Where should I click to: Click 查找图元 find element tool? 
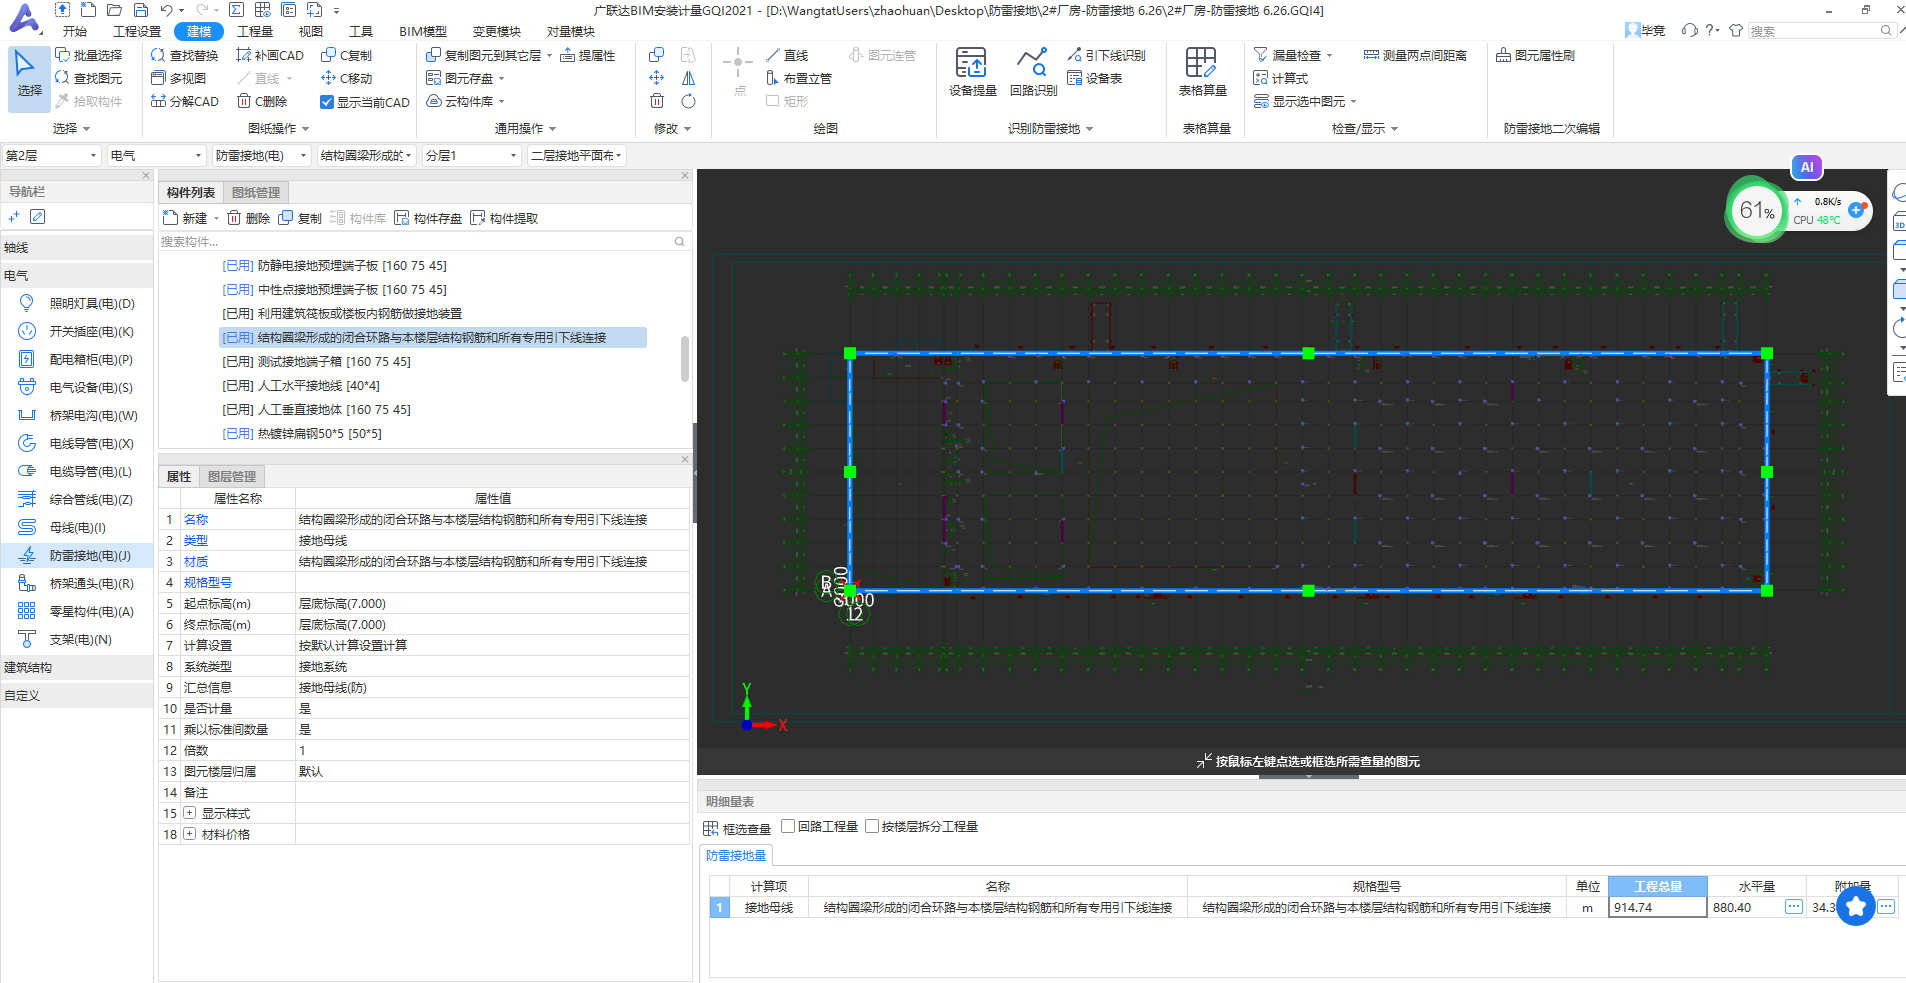pyautogui.click(x=89, y=78)
